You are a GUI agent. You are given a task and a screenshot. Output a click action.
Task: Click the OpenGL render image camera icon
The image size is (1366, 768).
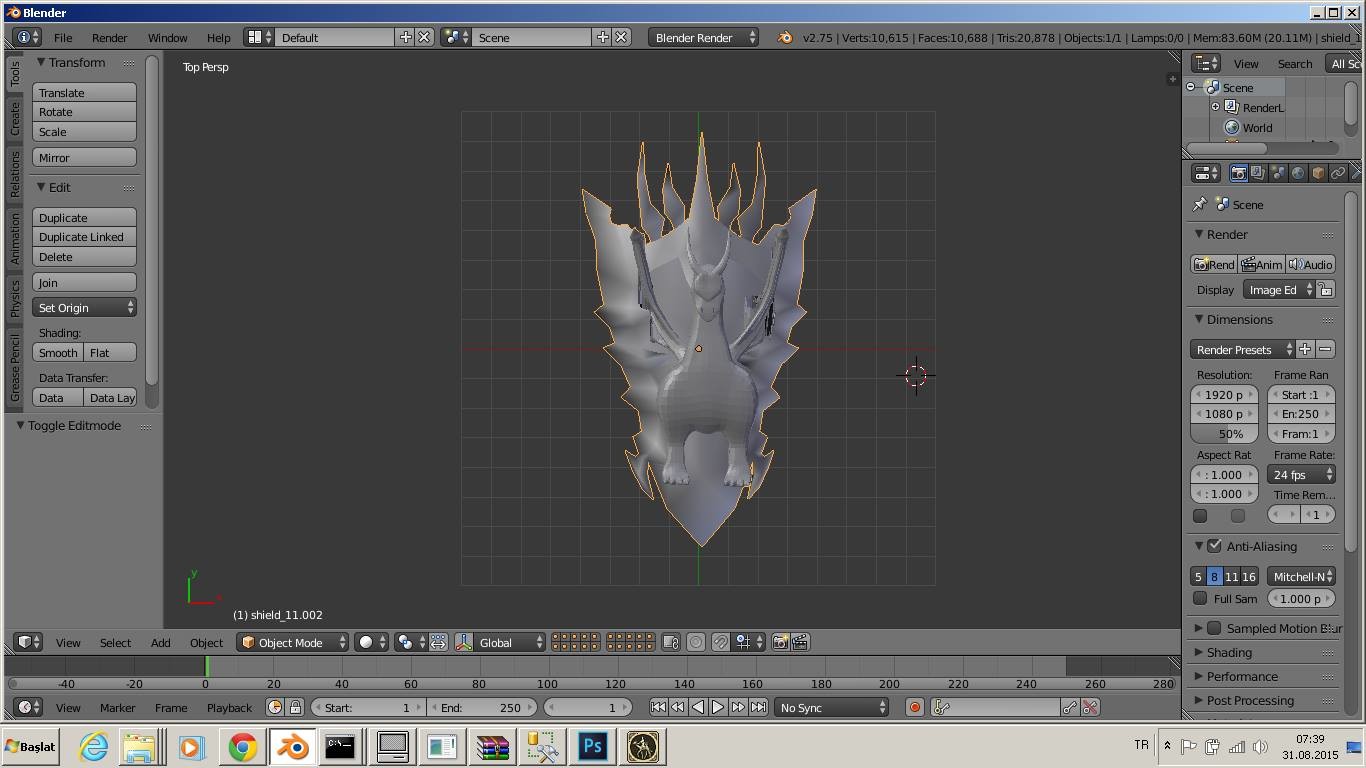[780, 642]
